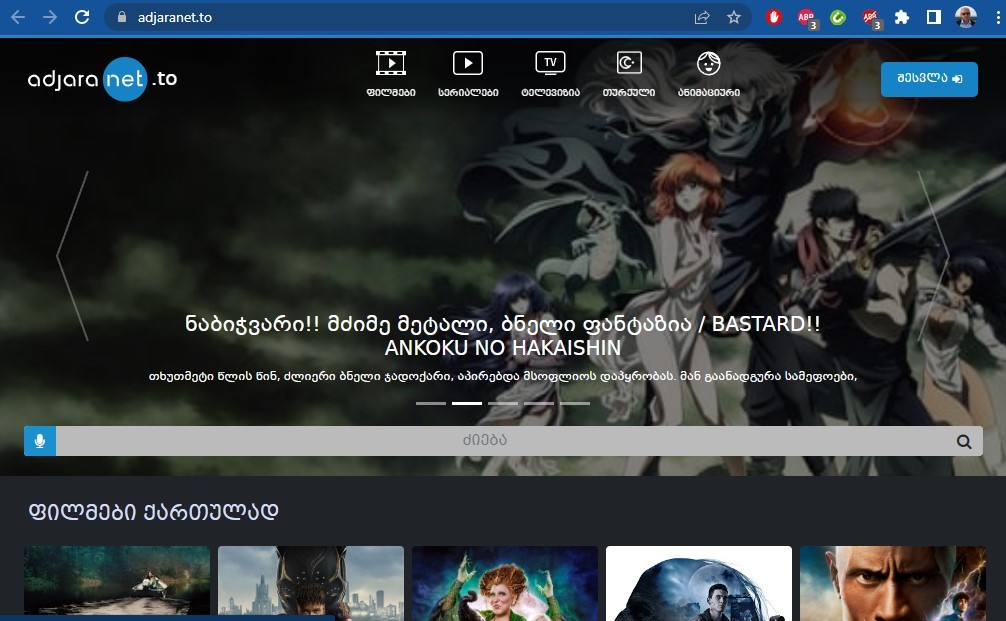Open the Chrome three-dot menu
Viewport: 1006px width, 621px height.
point(998,17)
